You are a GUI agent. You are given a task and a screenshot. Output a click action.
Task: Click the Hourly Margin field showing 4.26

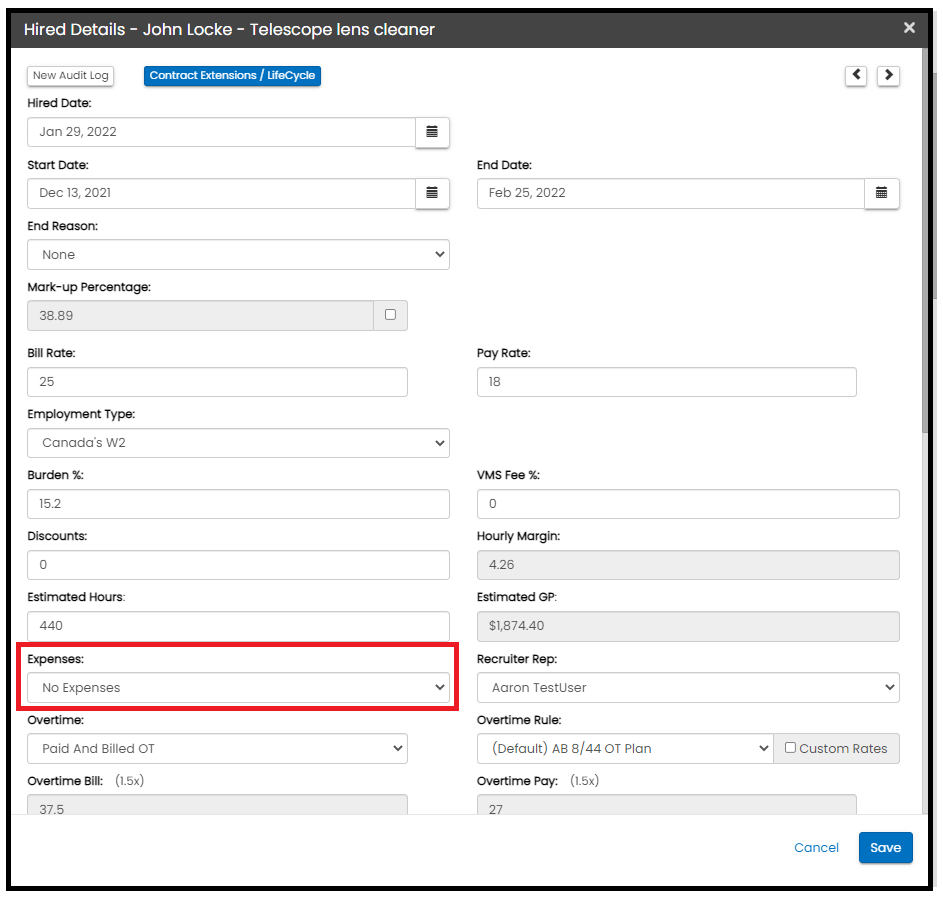point(688,565)
